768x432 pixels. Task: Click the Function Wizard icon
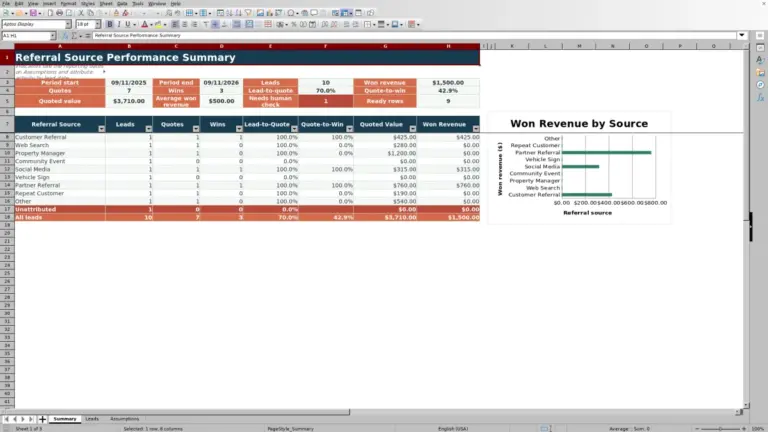tap(65, 35)
